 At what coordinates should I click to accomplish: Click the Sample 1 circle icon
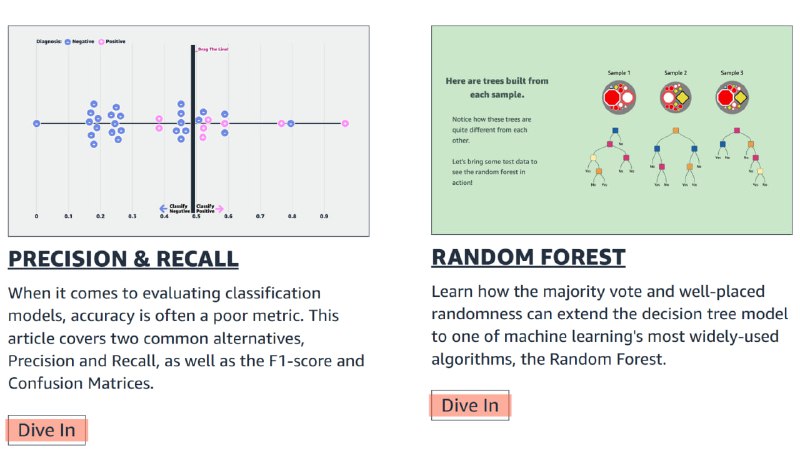tap(619, 97)
